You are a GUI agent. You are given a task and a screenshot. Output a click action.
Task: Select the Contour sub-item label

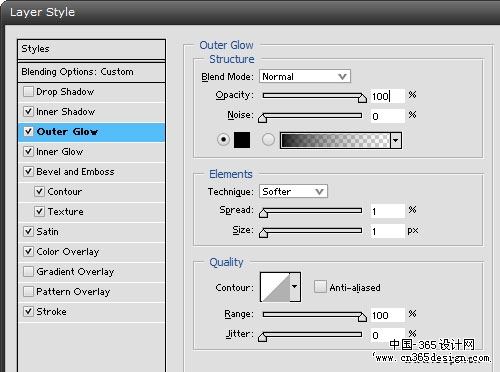click(65, 192)
